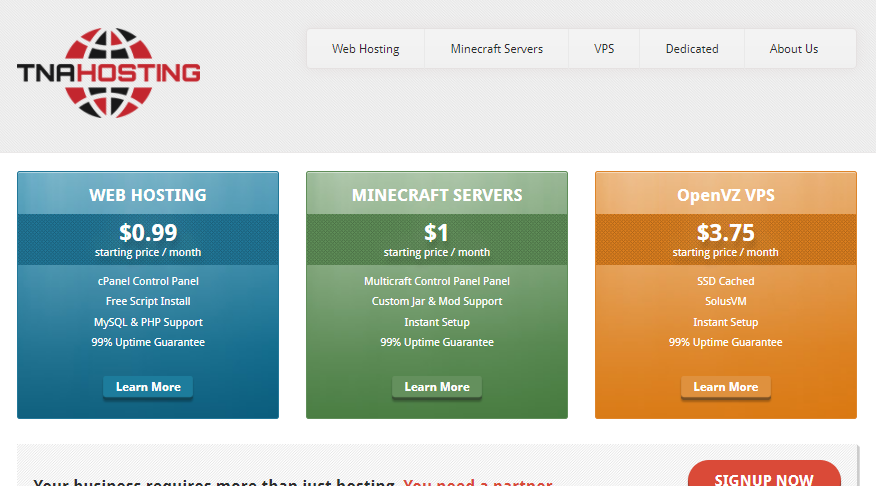The image size is (876, 486).
Task: Click Learn More in the Web Hosting card
Action: point(148,387)
